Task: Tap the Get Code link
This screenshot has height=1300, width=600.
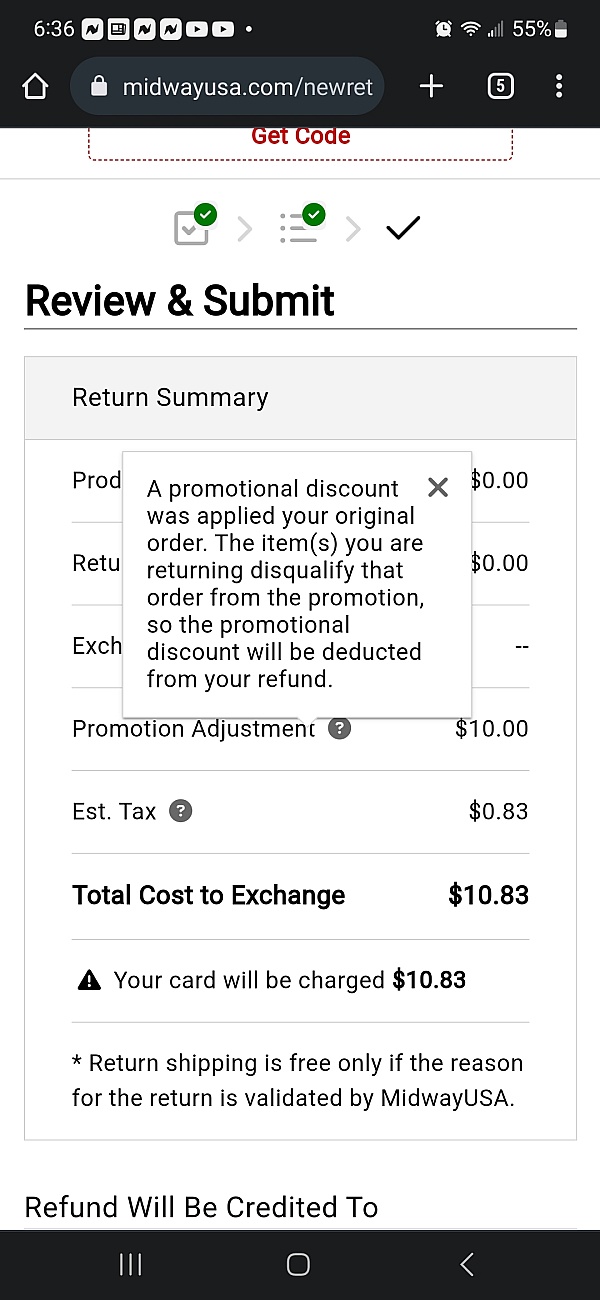Action: 301,136
